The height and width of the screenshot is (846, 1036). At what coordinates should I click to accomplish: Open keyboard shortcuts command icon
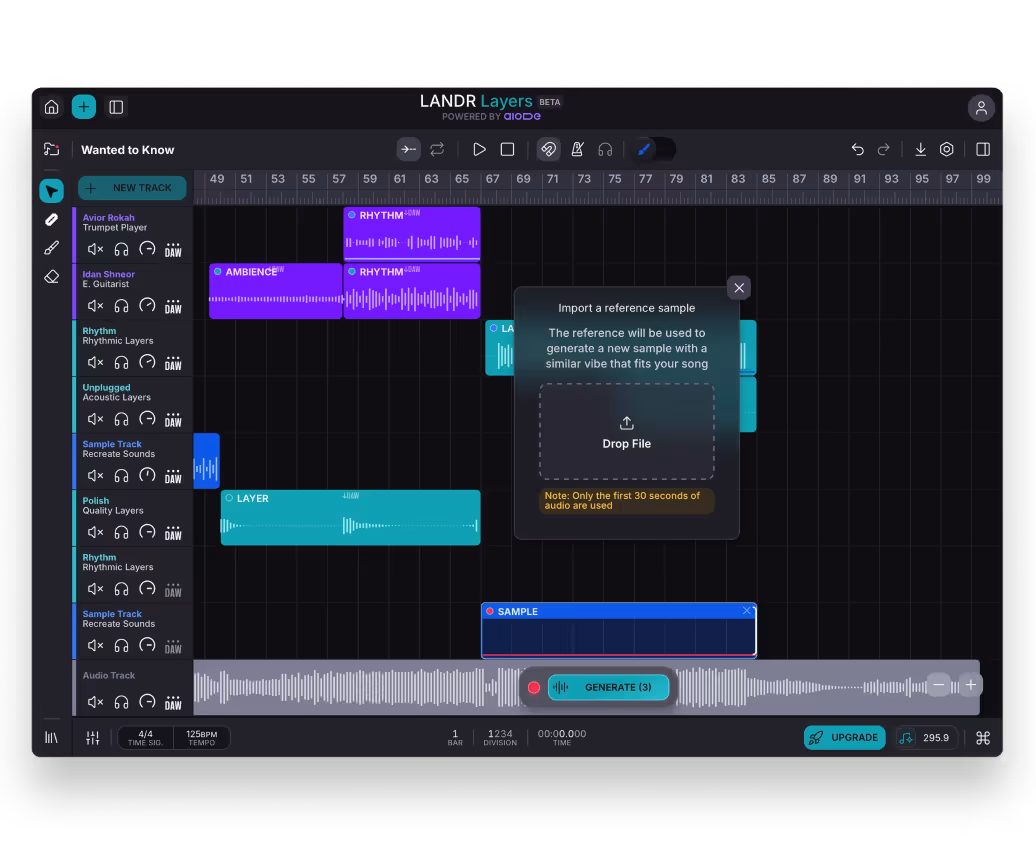click(983, 738)
